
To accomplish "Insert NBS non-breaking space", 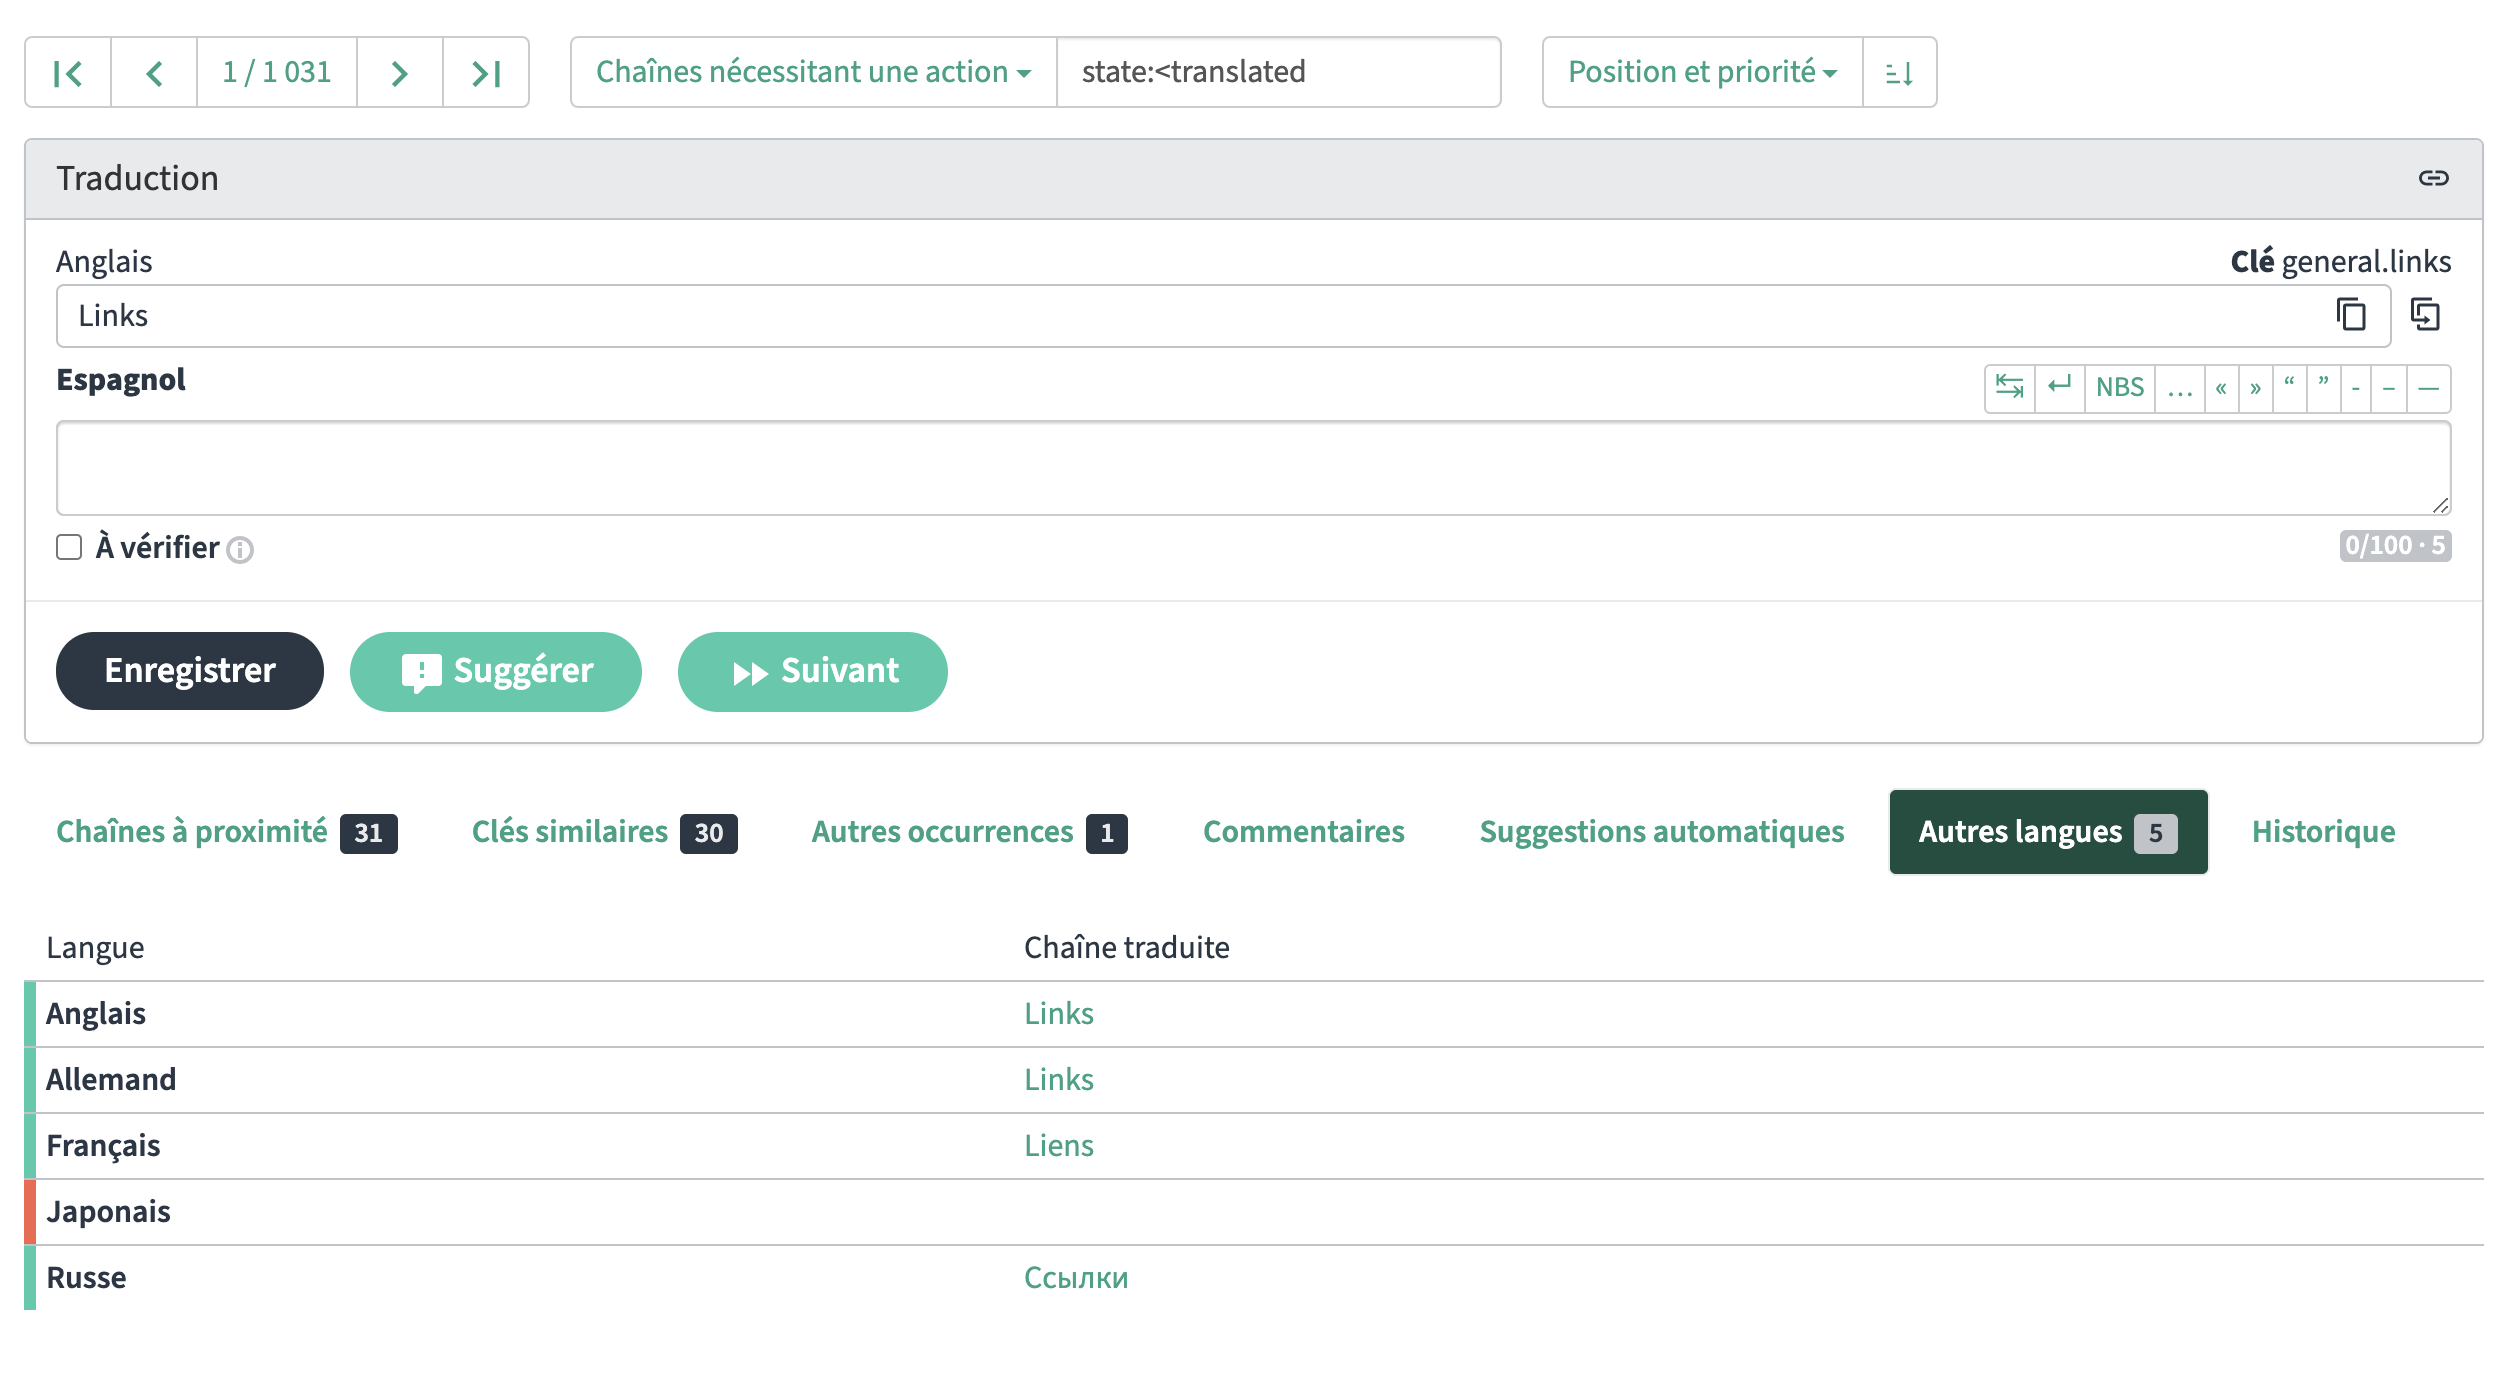I will click(2120, 387).
